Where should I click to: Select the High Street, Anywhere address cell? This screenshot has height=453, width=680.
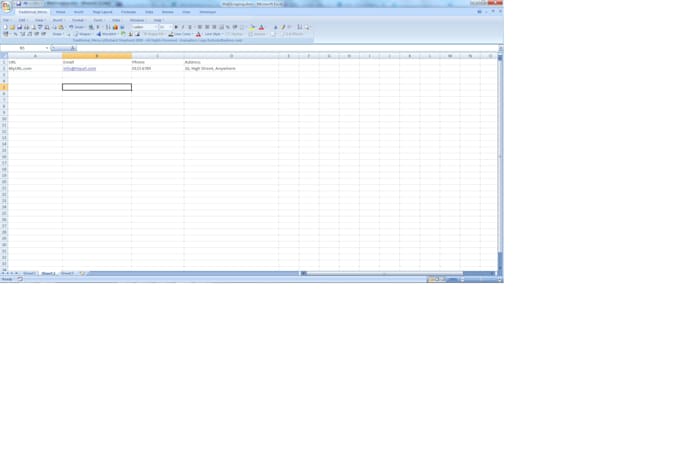pyautogui.click(x=231, y=68)
